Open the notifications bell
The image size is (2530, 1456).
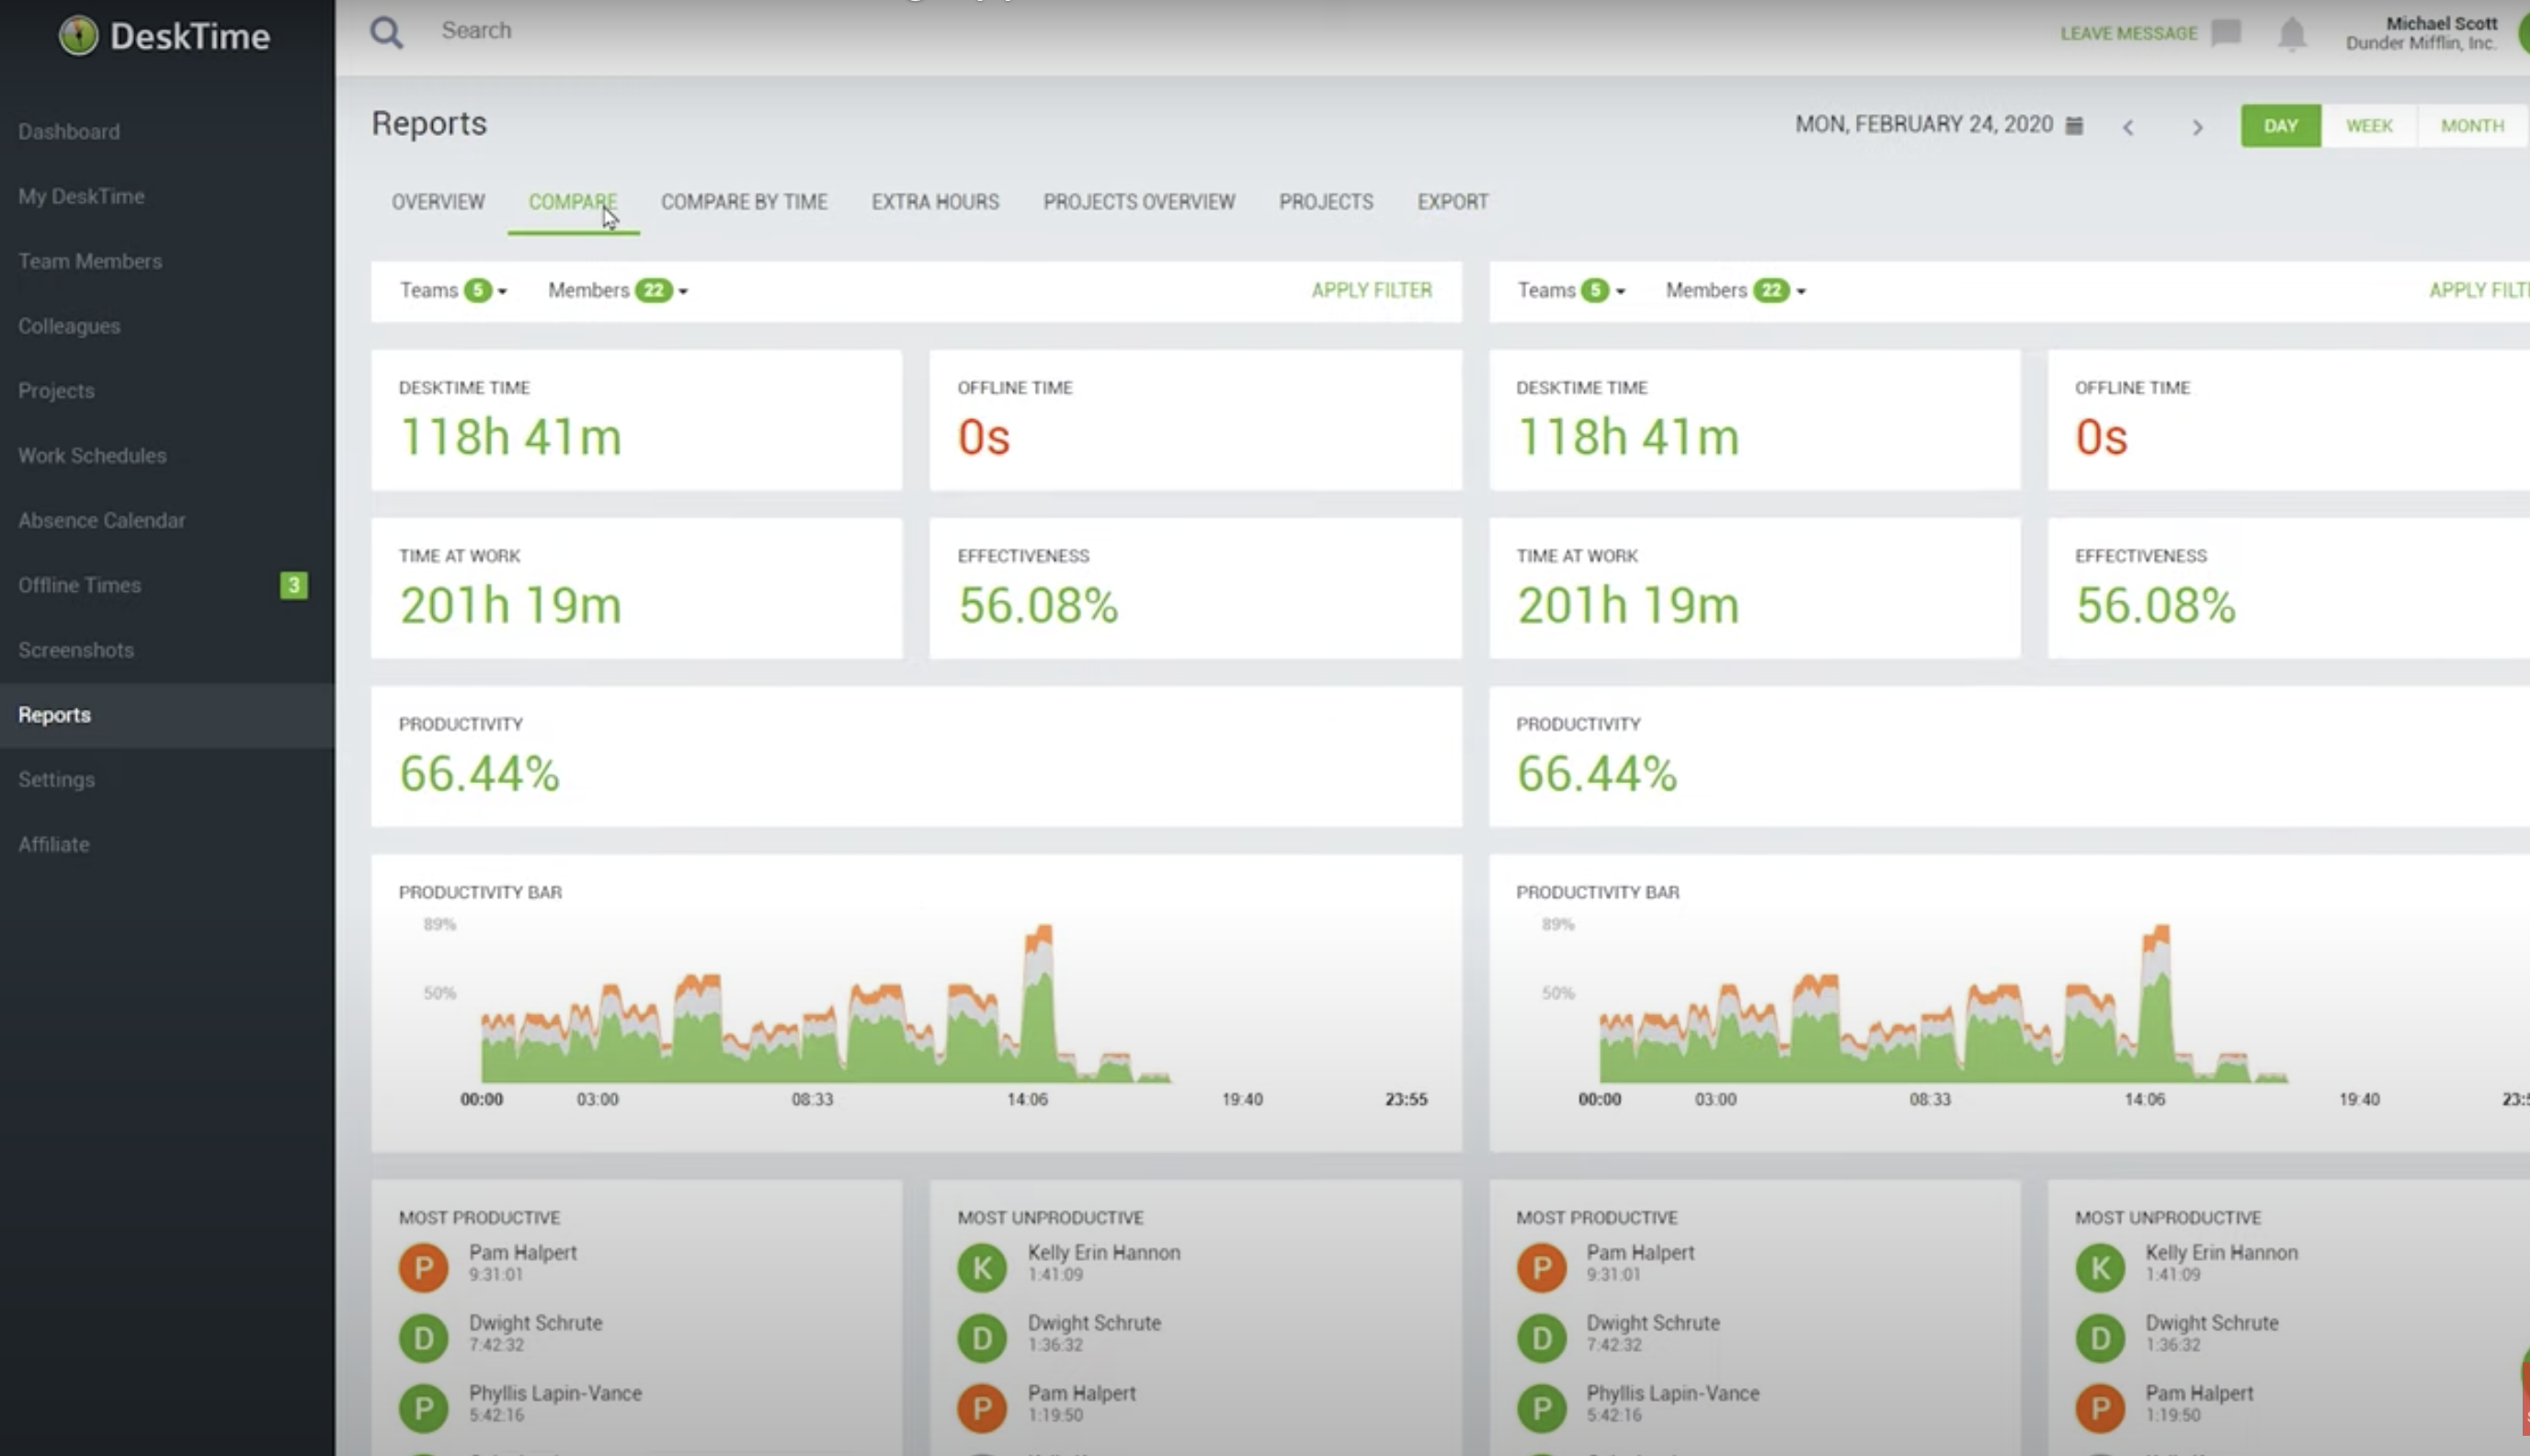[2291, 33]
